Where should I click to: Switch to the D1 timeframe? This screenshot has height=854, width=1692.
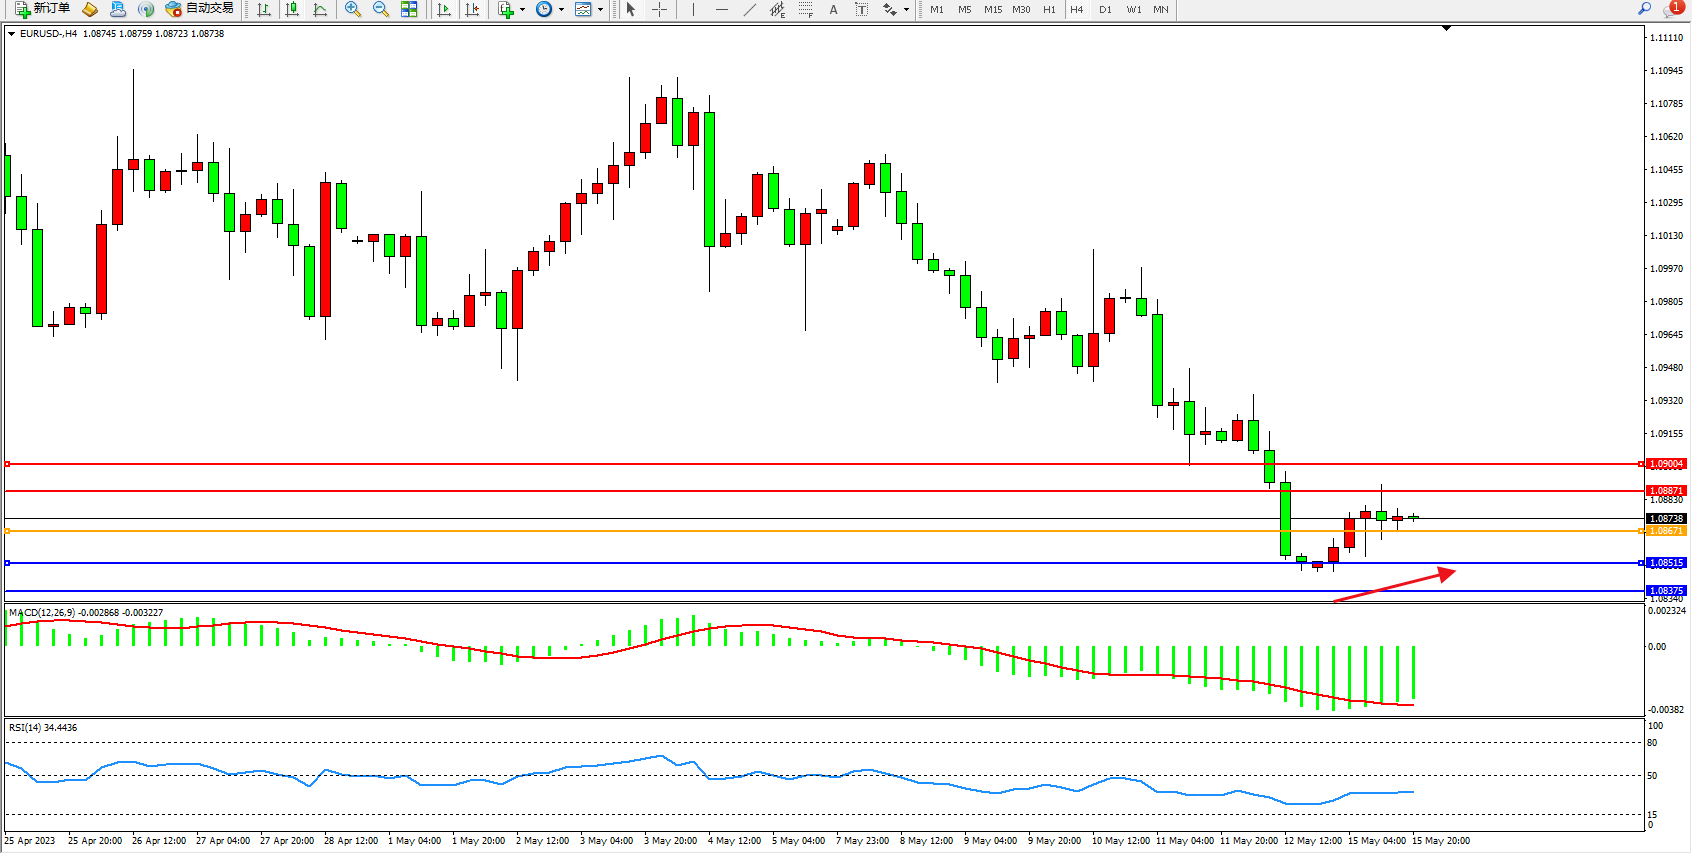(1105, 9)
